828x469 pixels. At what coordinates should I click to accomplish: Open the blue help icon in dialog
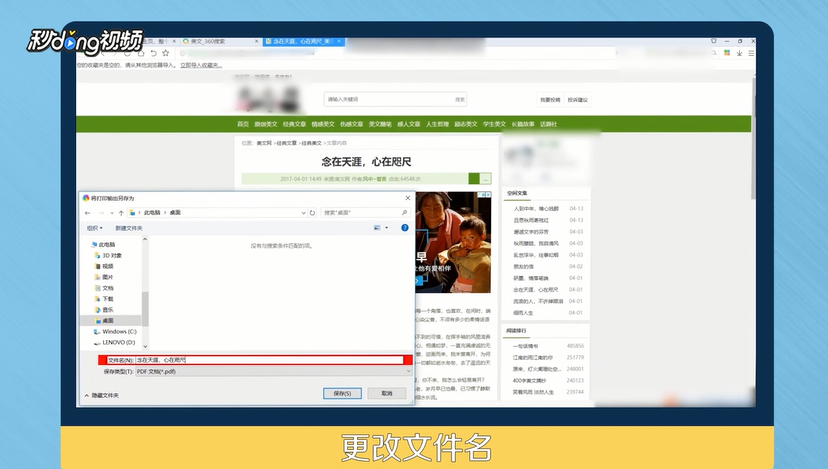click(x=404, y=228)
